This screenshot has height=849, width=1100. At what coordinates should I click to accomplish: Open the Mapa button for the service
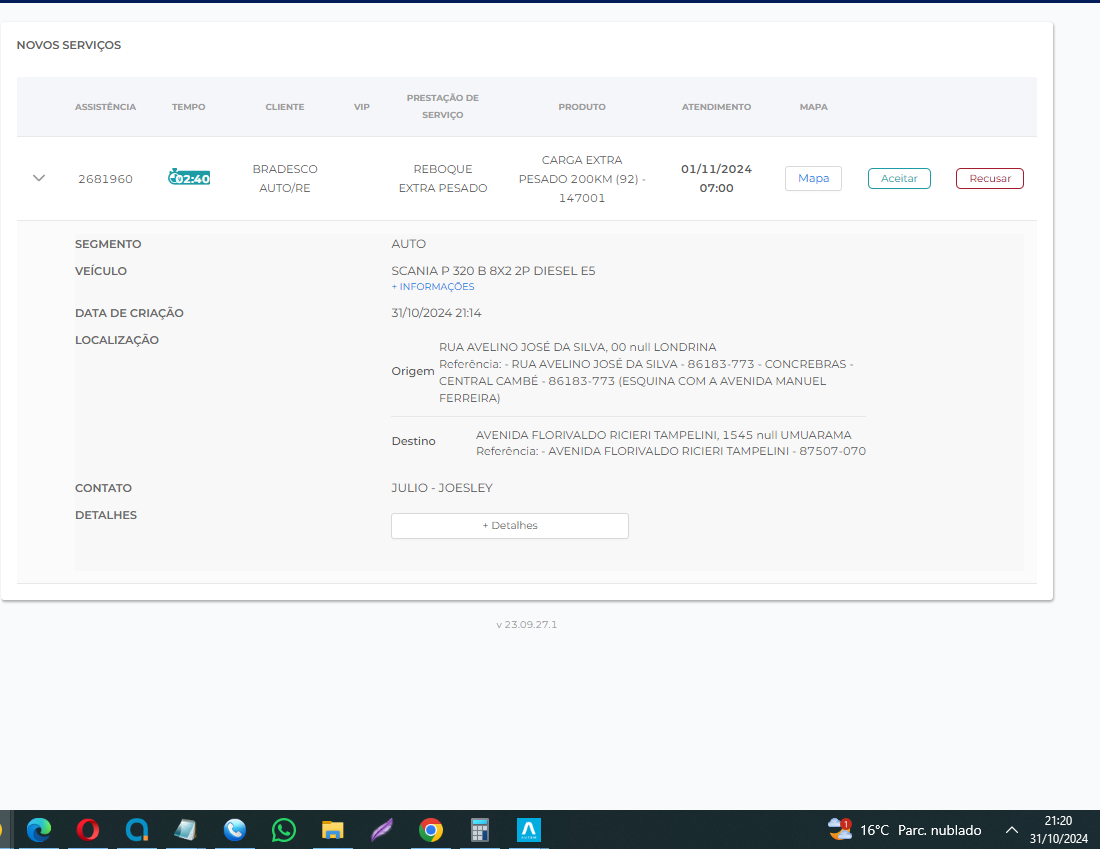813,178
